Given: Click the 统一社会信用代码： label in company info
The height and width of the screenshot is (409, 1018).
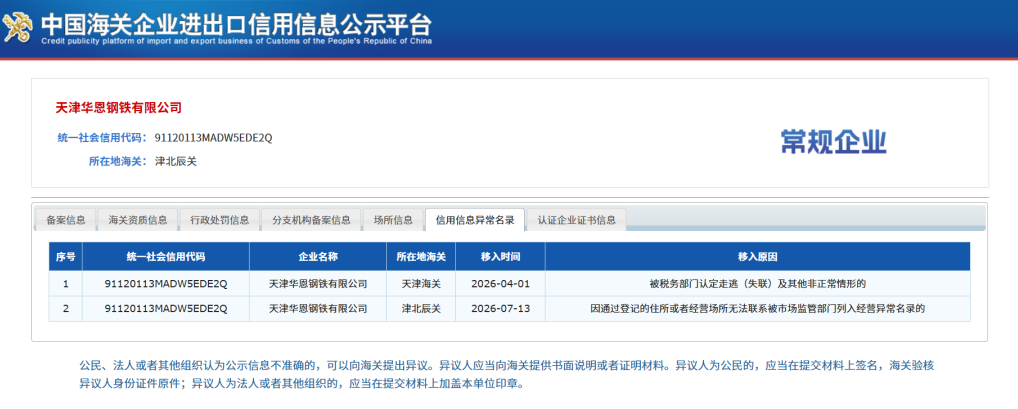Looking at the screenshot, I should click(x=103, y=138).
